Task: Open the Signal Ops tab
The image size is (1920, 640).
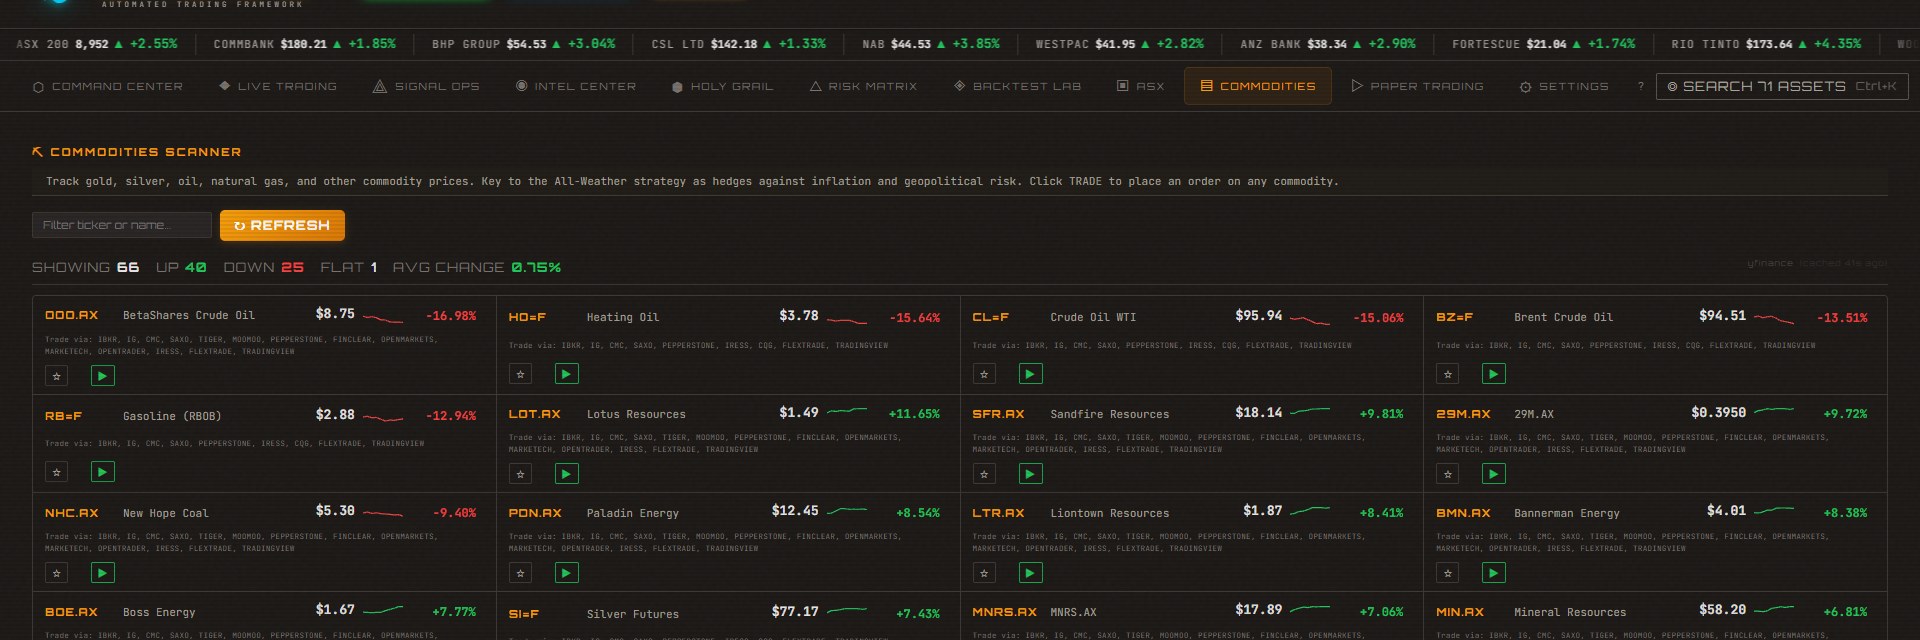Action: click(426, 87)
